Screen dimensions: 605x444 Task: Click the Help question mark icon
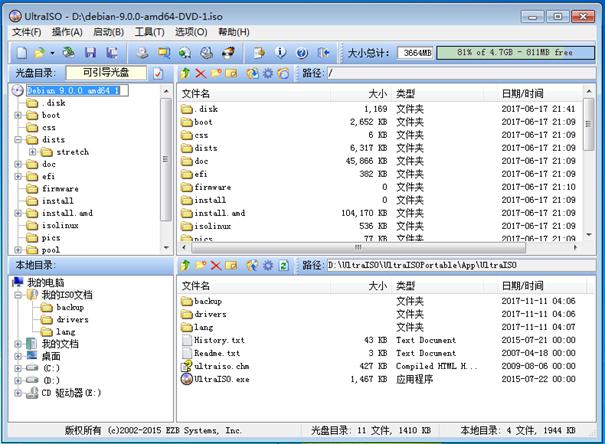[302, 53]
